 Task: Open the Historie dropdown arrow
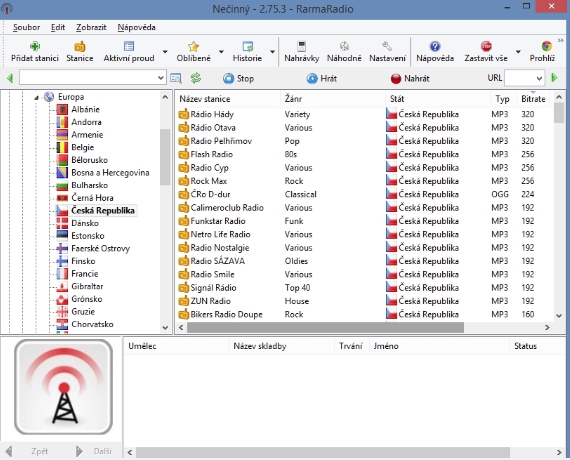point(272,52)
